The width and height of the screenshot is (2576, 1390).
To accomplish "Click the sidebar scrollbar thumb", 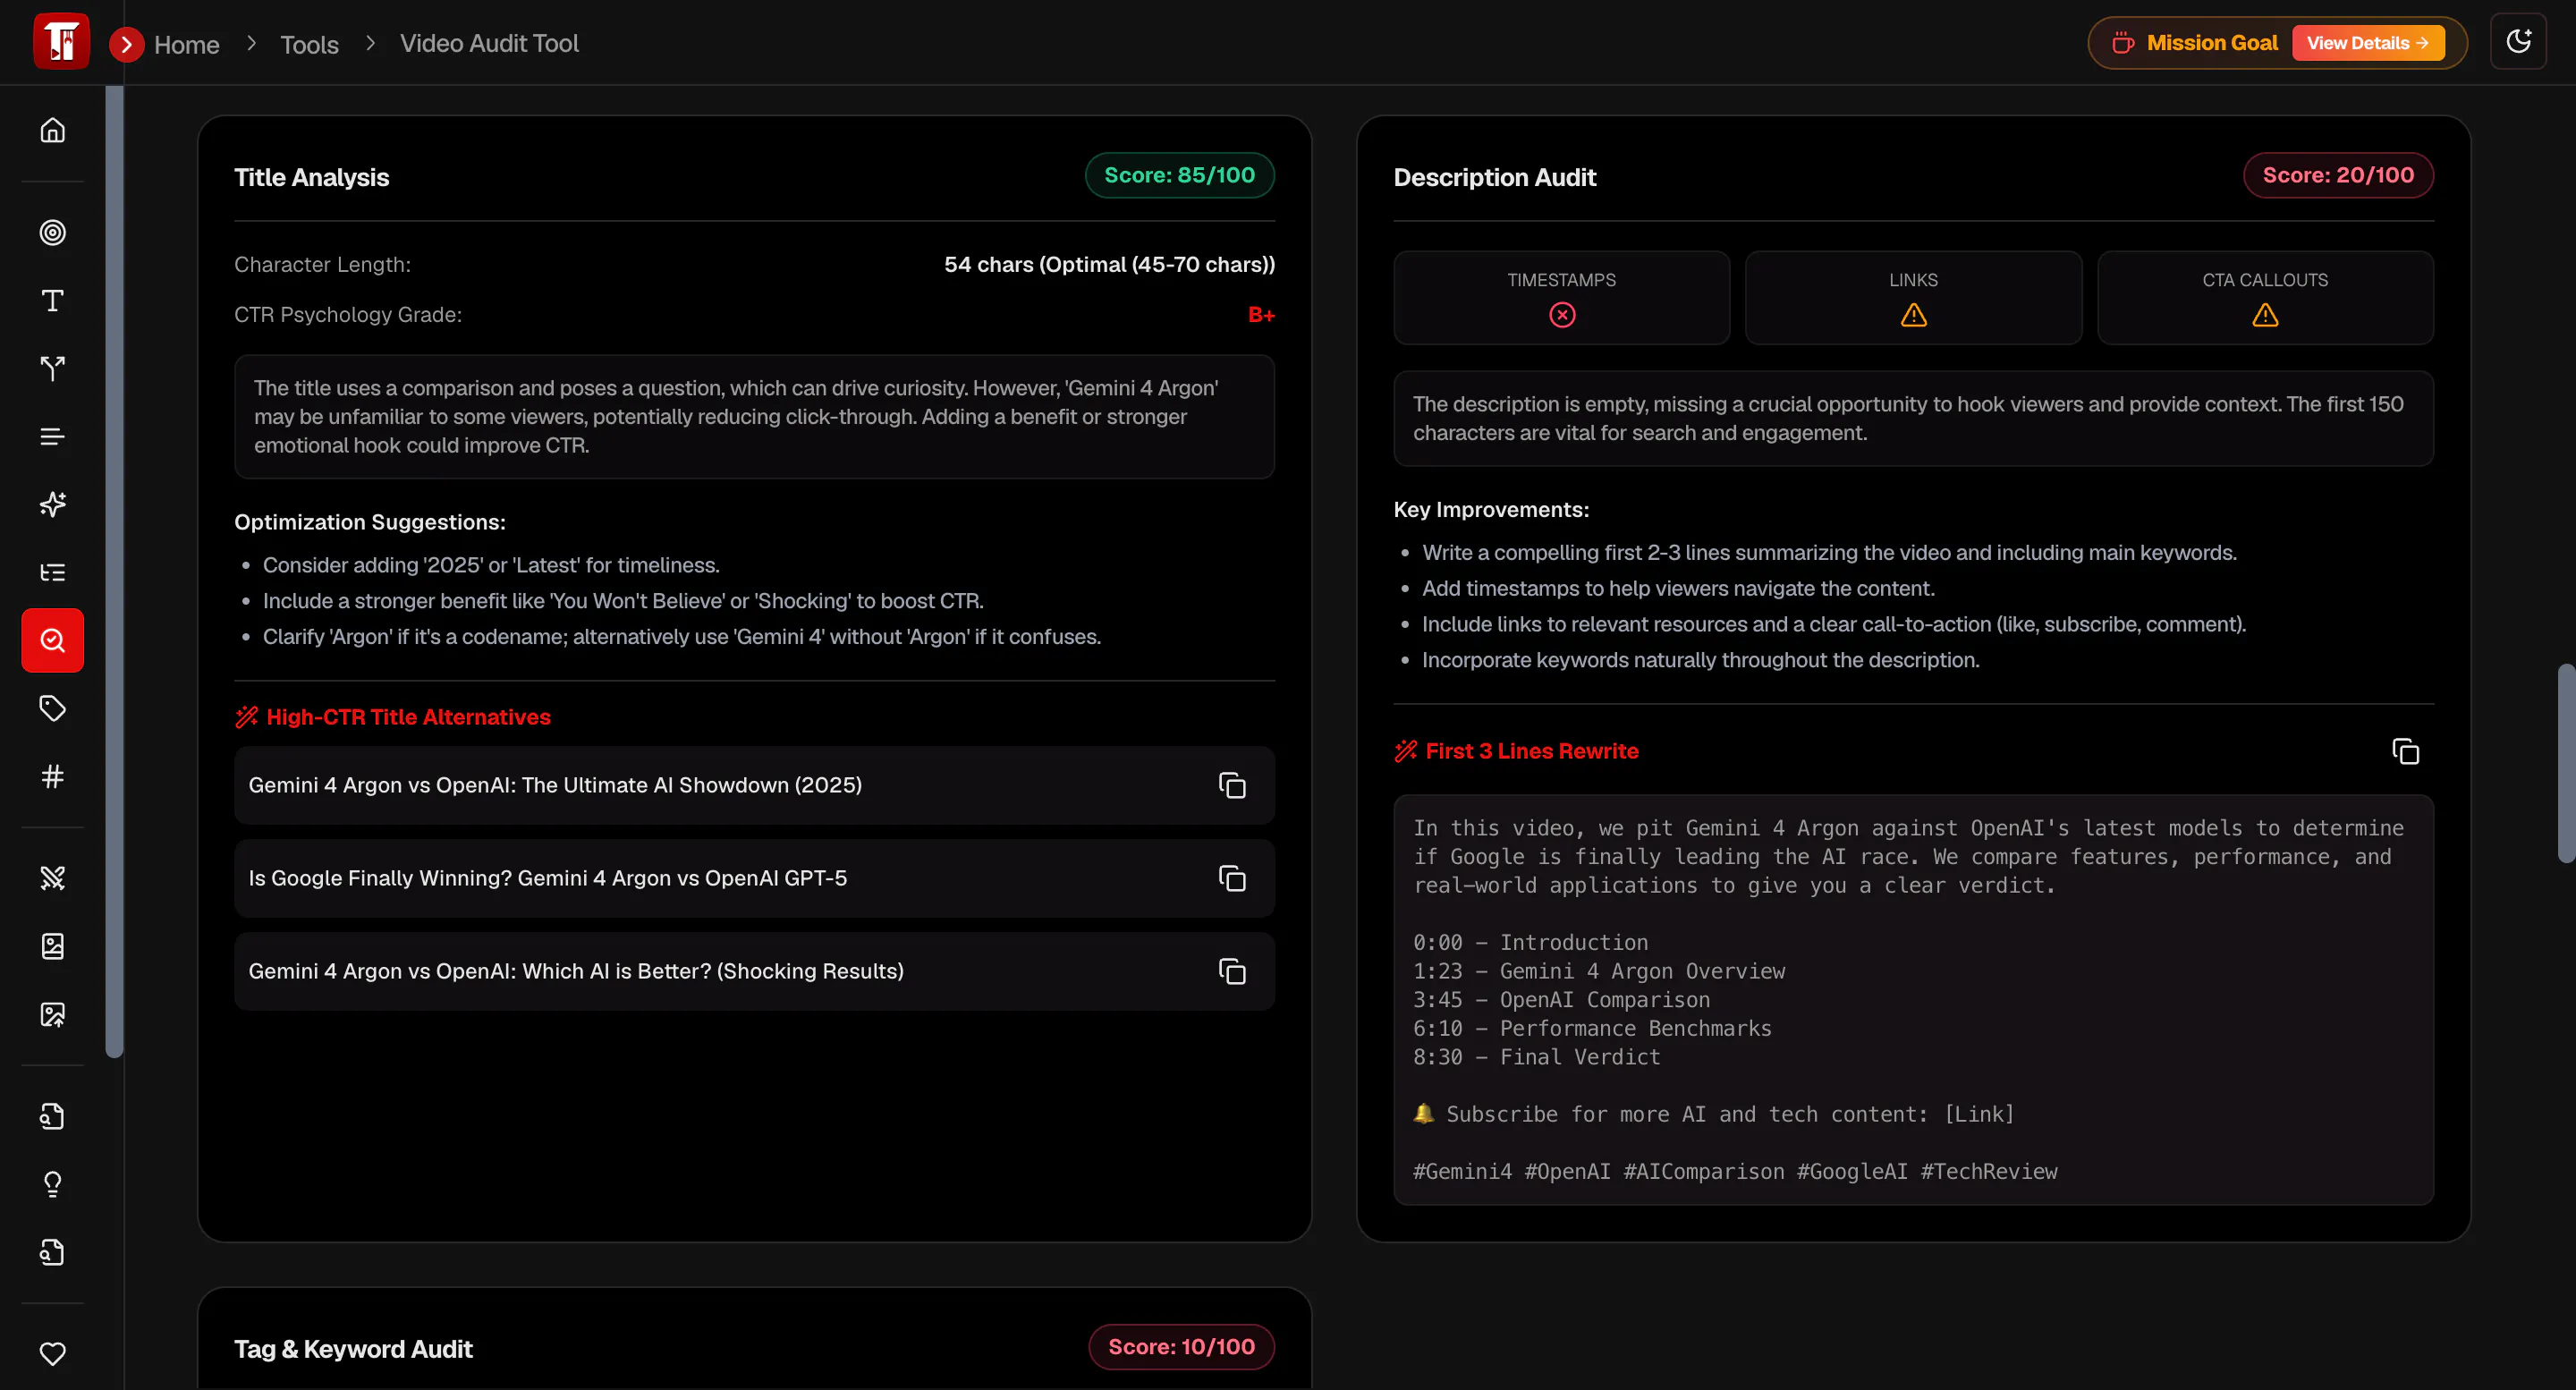I will (114, 571).
